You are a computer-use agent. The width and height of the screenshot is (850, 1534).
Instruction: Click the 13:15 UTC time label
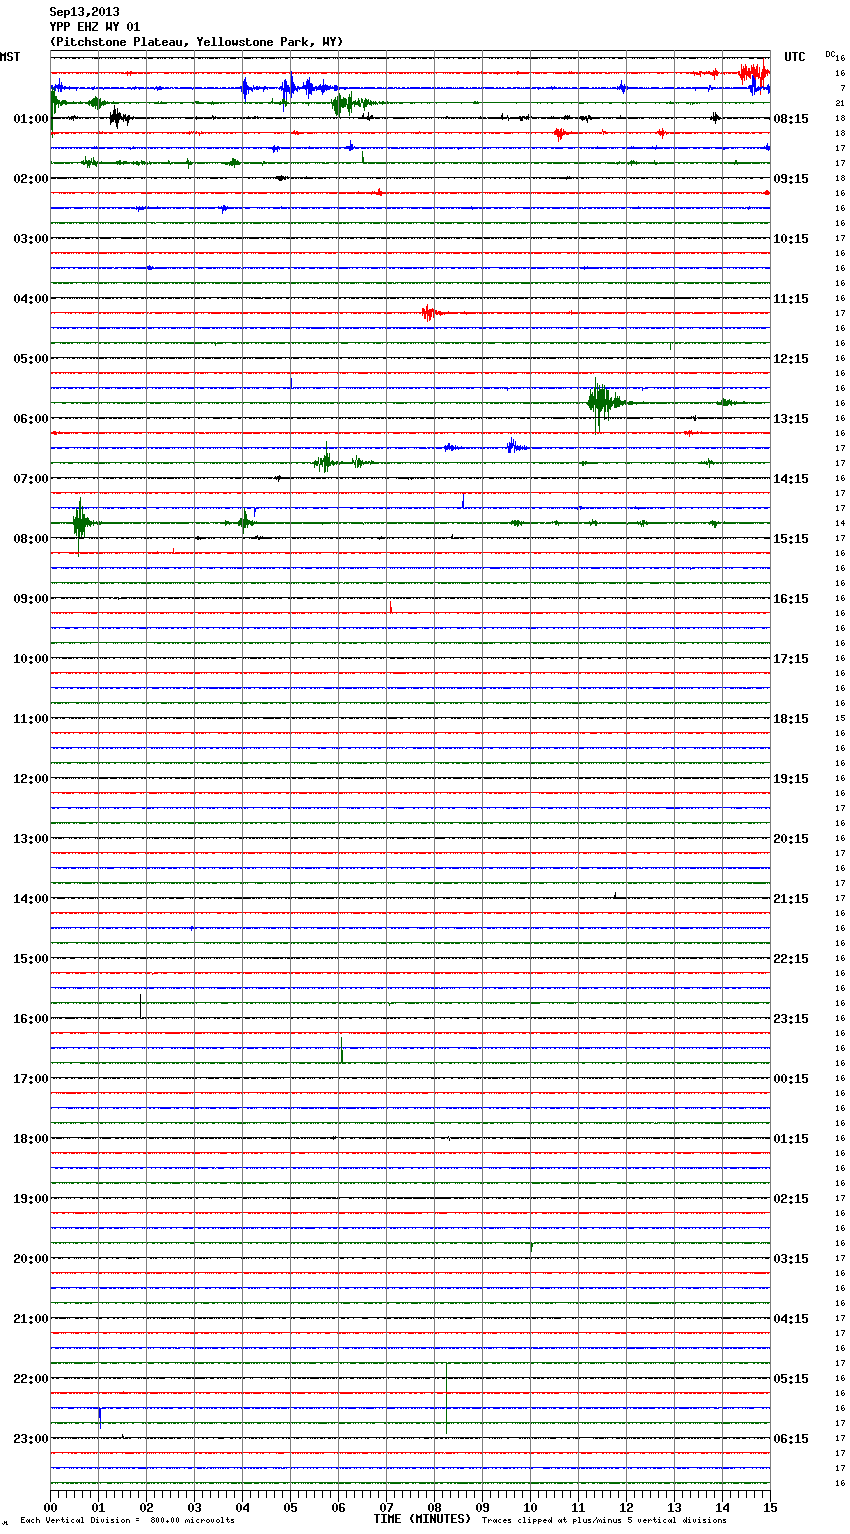pos(791,419)
